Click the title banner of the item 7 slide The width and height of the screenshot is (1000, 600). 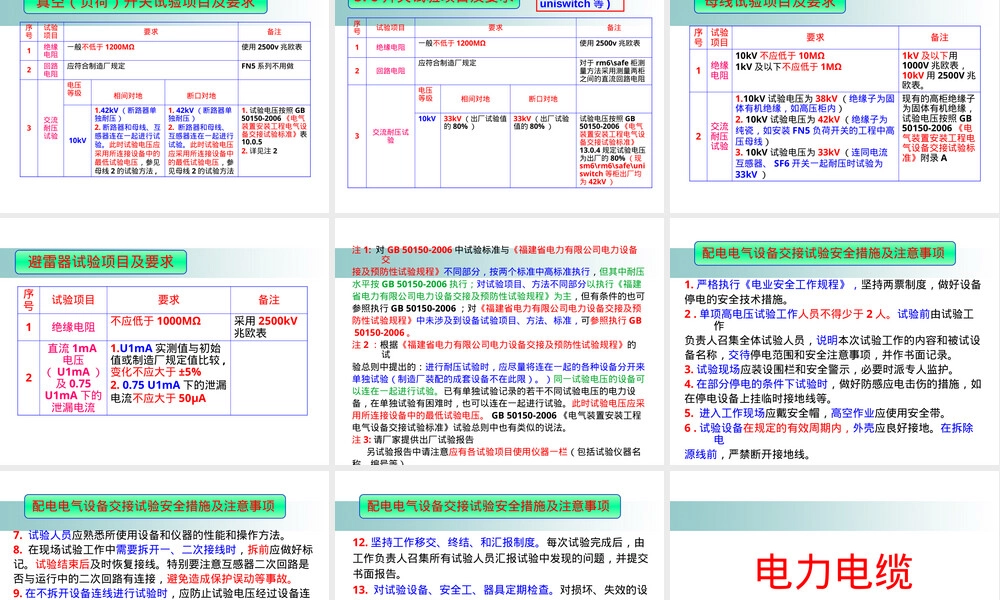point(155,506)
